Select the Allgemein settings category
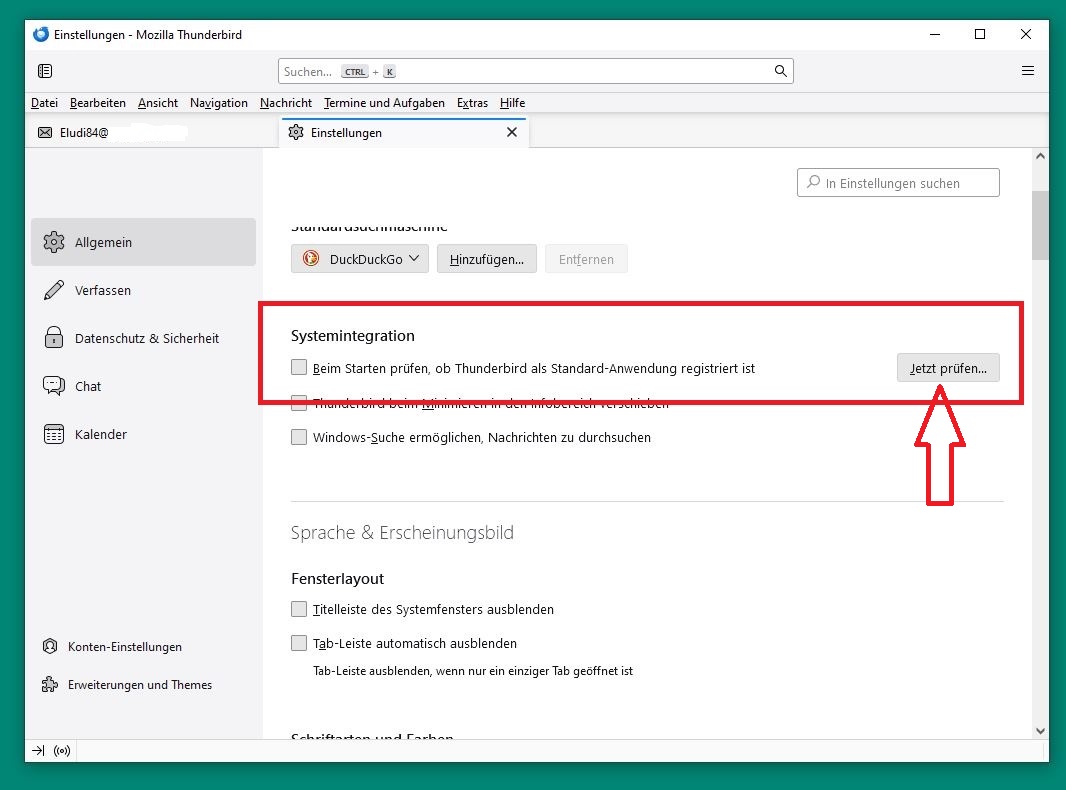 point(143,242)
